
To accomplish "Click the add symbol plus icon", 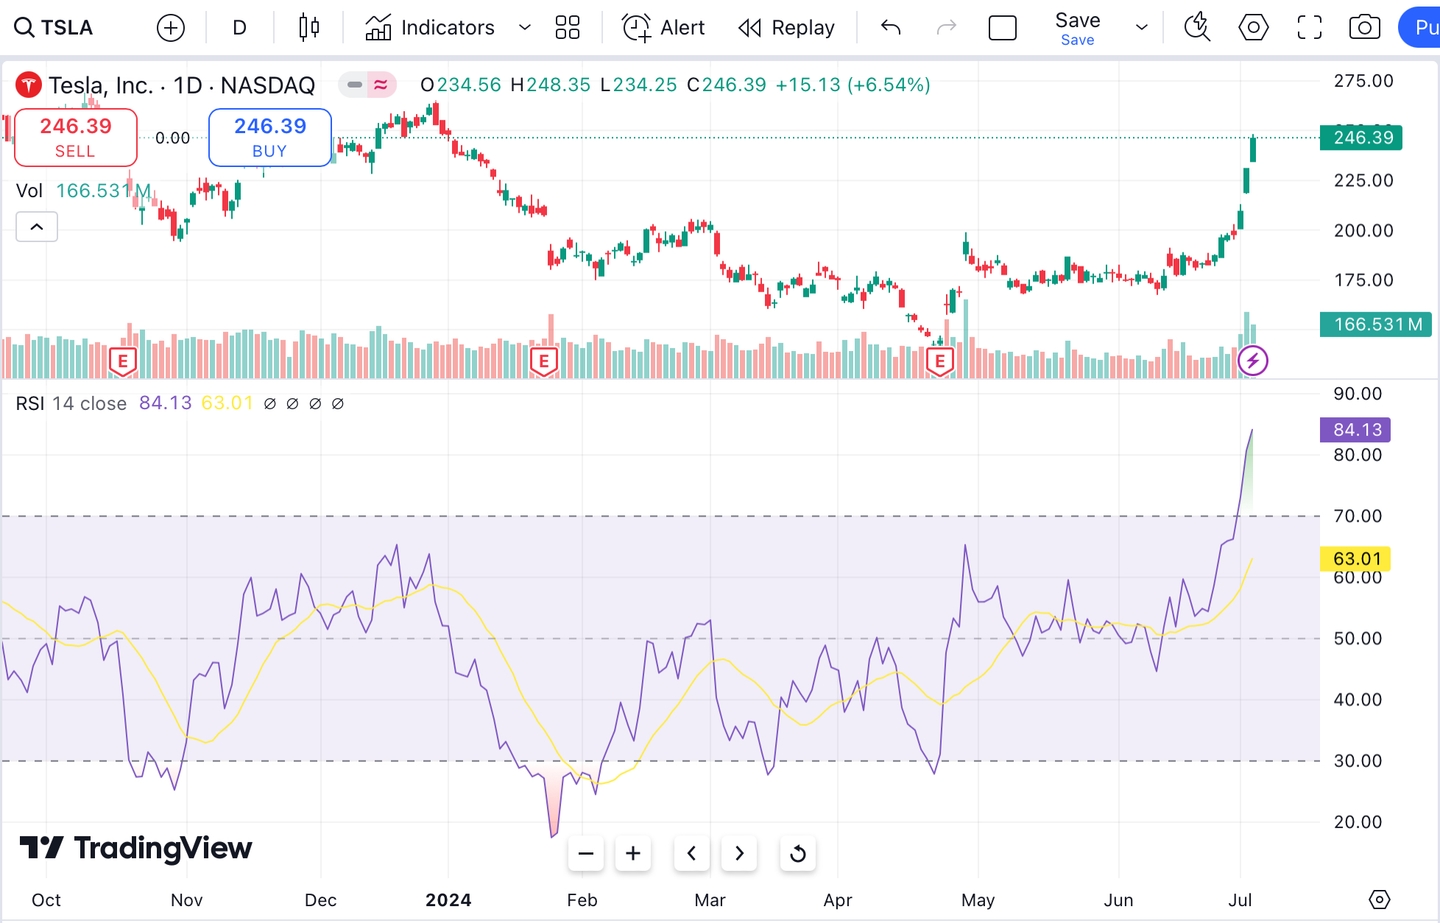I will pyautogui.click(x=171, y=28).
